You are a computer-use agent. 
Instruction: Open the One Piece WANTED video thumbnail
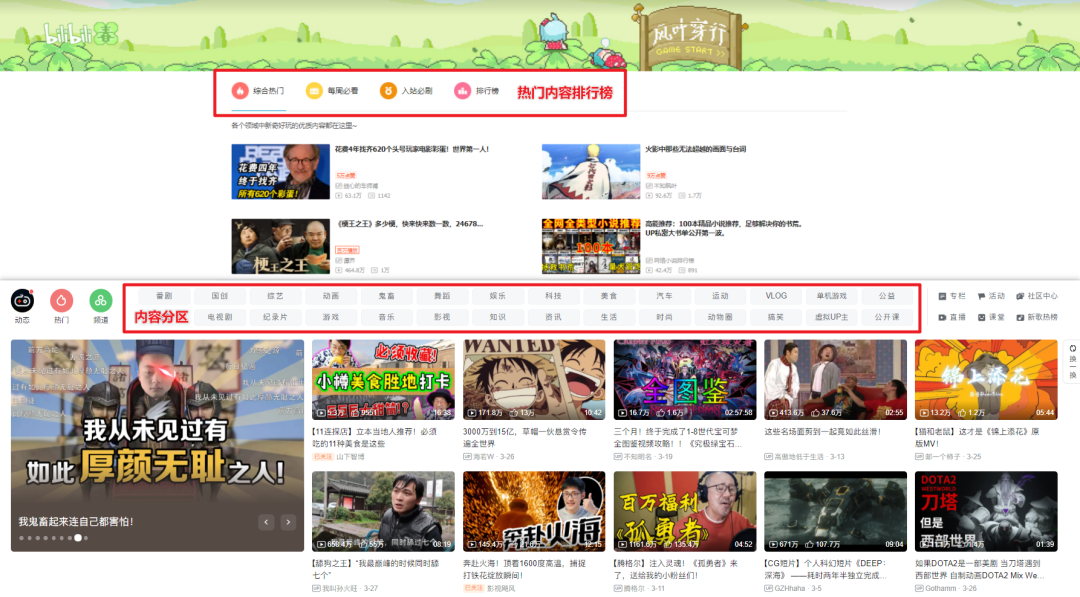point(534,379)
